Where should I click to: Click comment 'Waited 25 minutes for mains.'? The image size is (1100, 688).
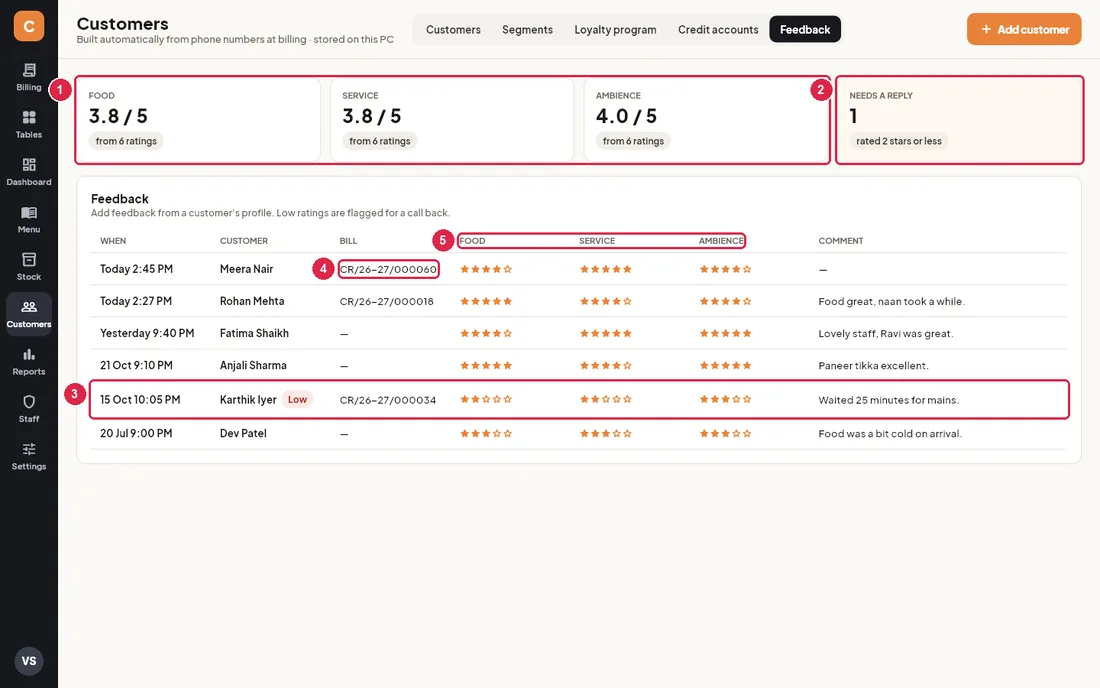888,400
